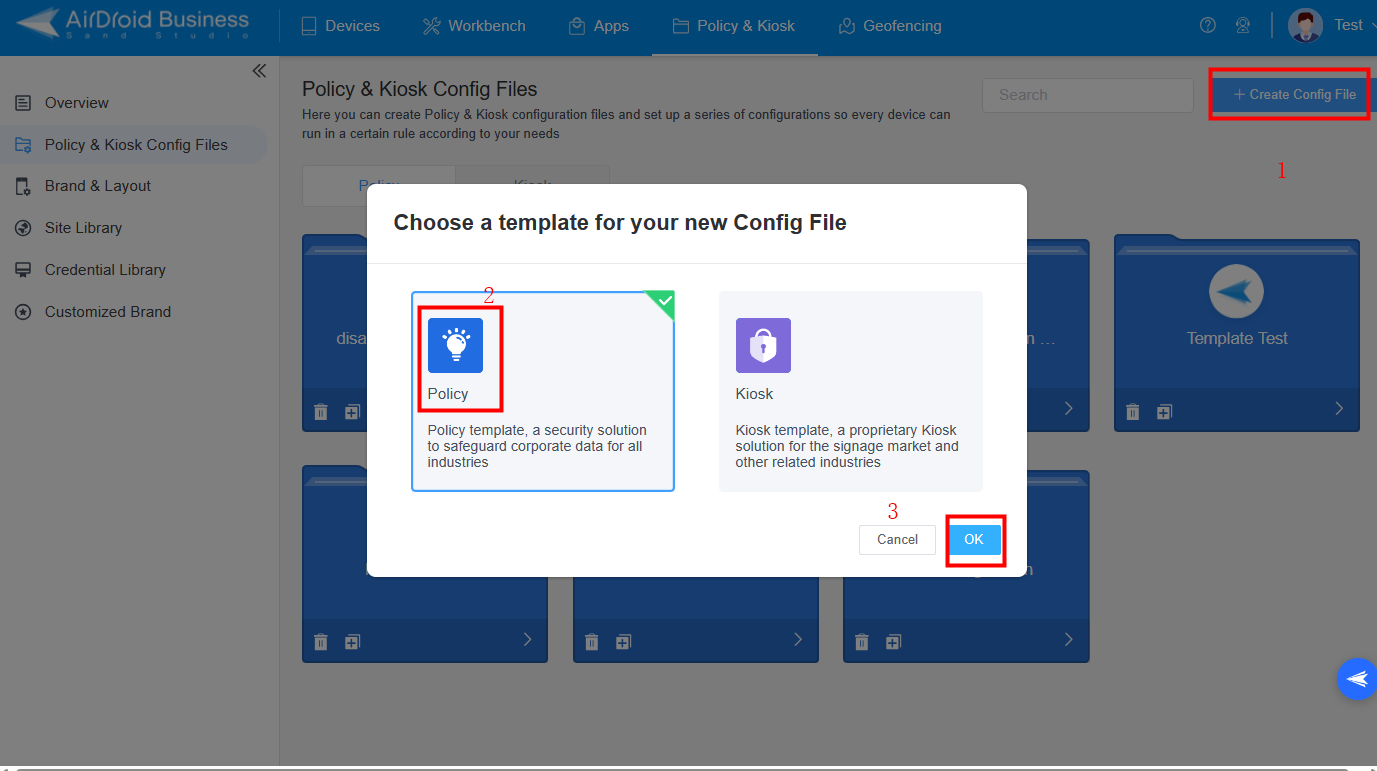The width and height of the screenshot is (1377, 771).
Task: Open the Devices menu
Action: pos(340,26)
